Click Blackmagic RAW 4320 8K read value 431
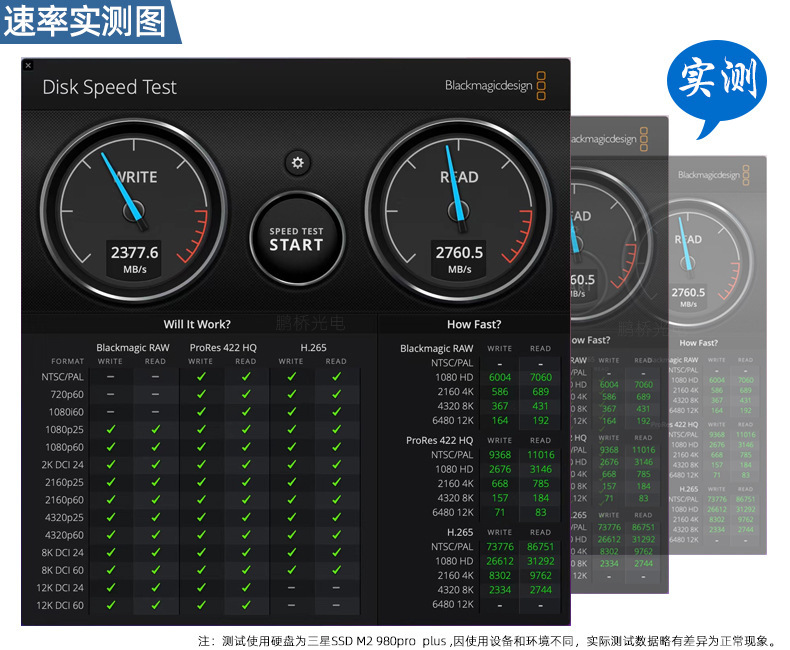Viewport: 790px width, 650px height. click(541, 406)
